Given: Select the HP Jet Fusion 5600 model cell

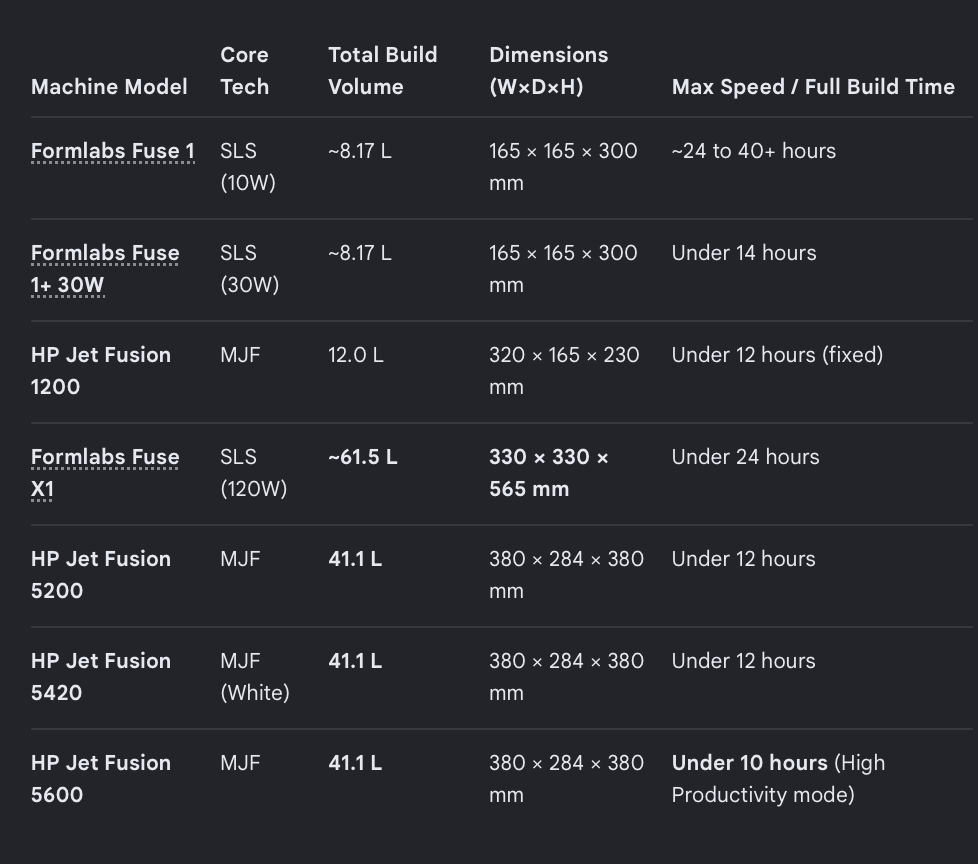Looking at the screenshot, I should pos(100,779).
